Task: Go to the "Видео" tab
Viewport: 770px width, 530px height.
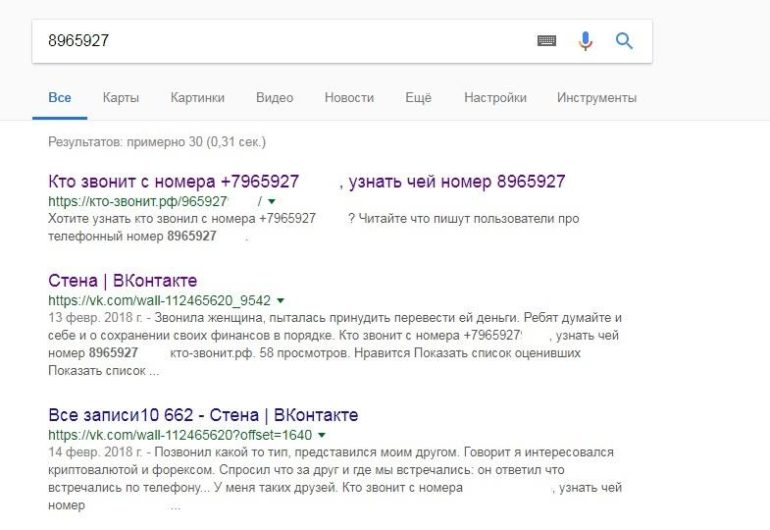Action: [x=275, y=98]
